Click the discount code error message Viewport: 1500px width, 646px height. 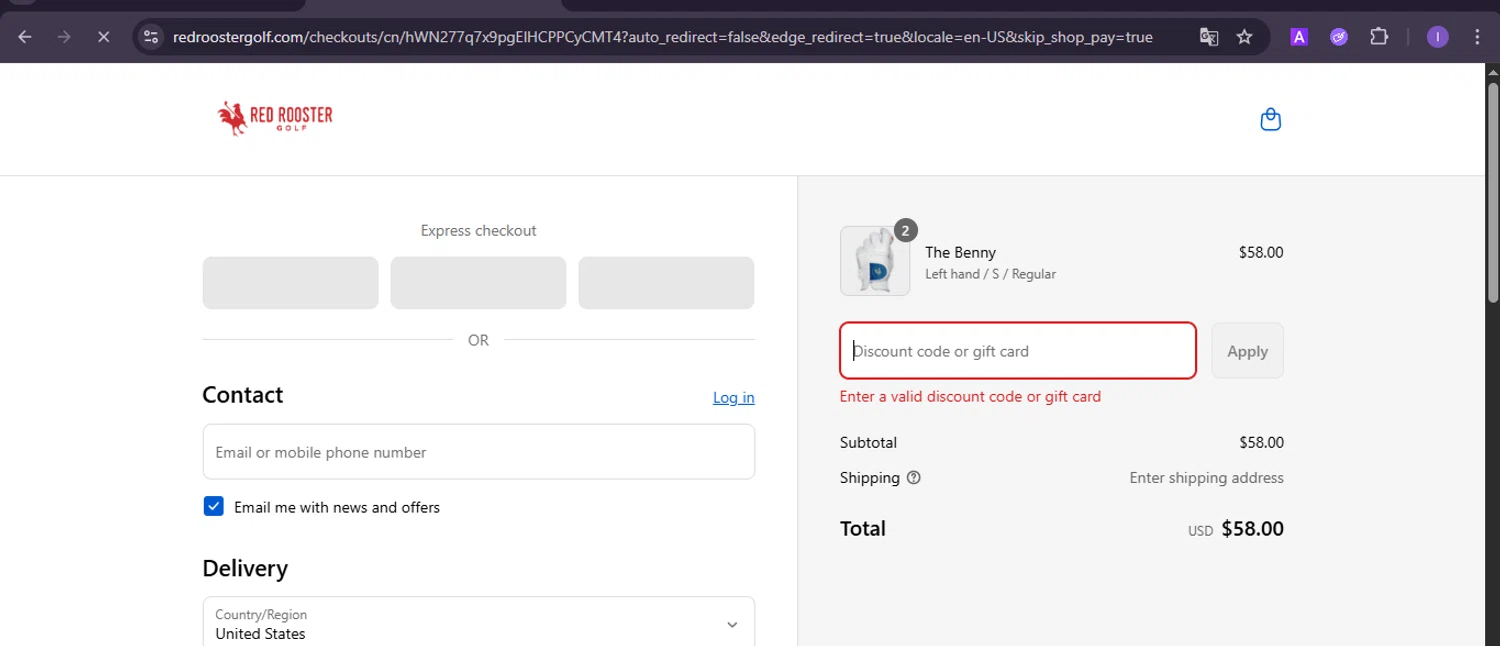pos(970,396)
